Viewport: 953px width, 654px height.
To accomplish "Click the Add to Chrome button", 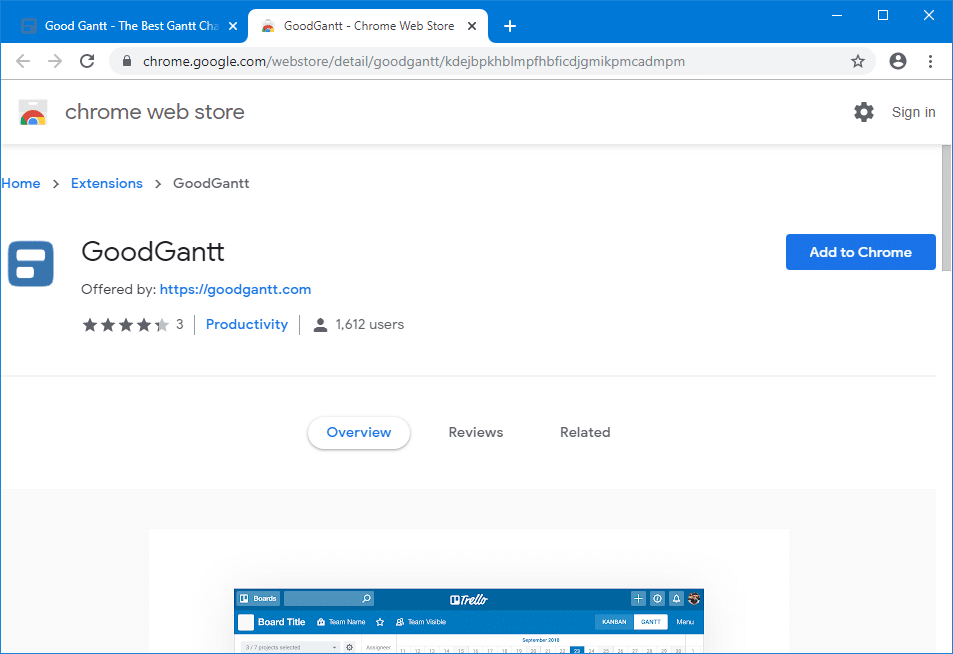I will point(861,252).
